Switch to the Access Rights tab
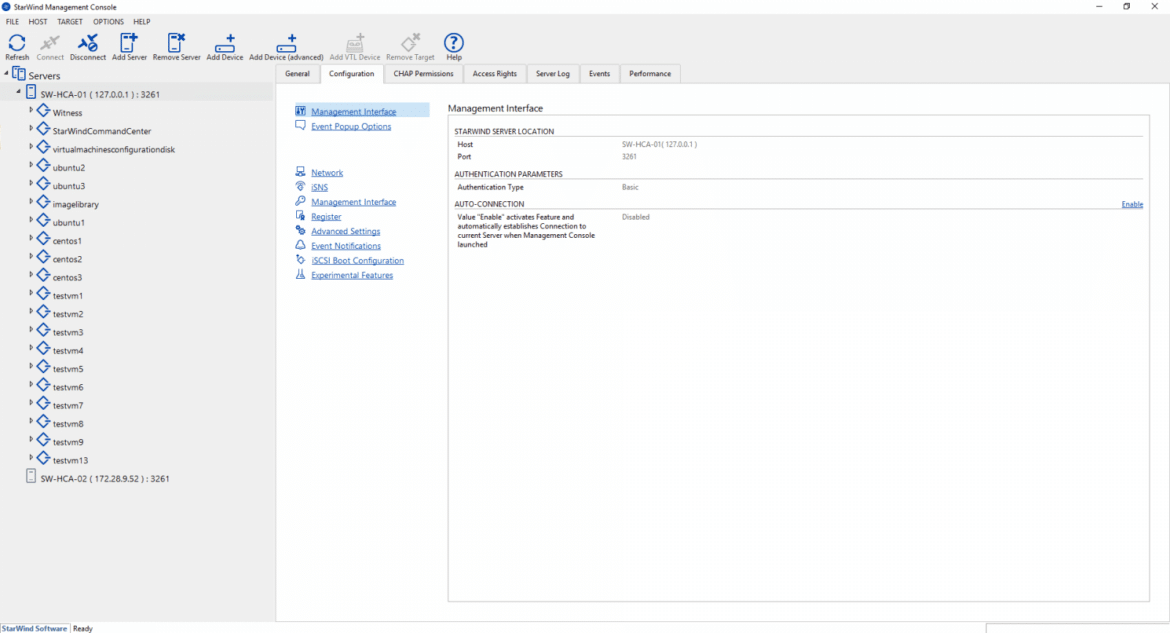Image resolution: width=1170 pixels, height=633 pixels. pos(495,74)
